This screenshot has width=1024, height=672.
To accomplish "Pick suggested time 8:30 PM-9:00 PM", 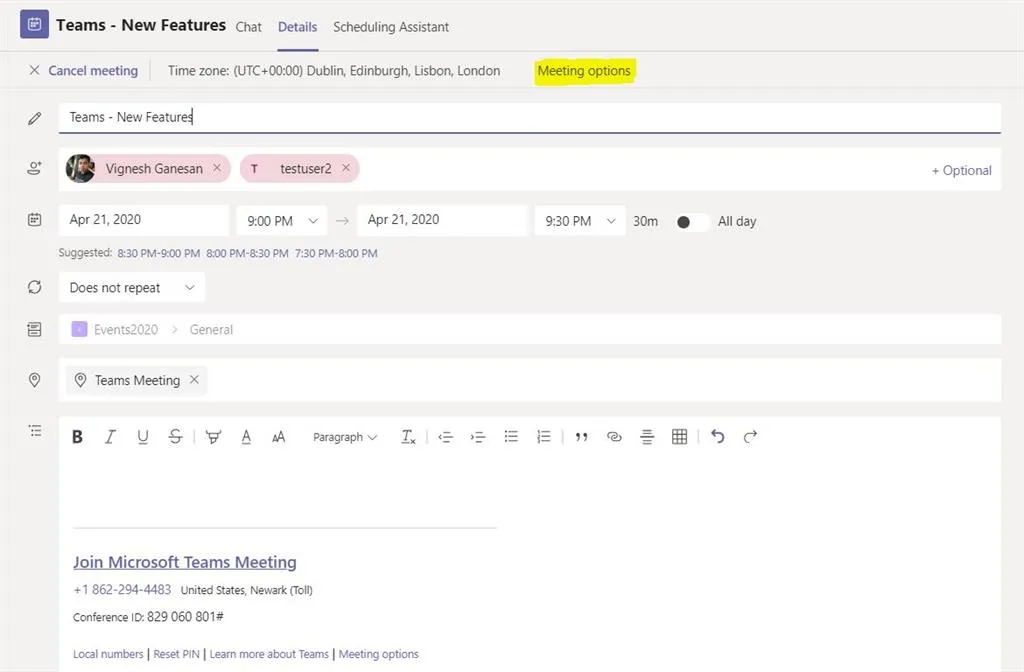I will (159, 253).
